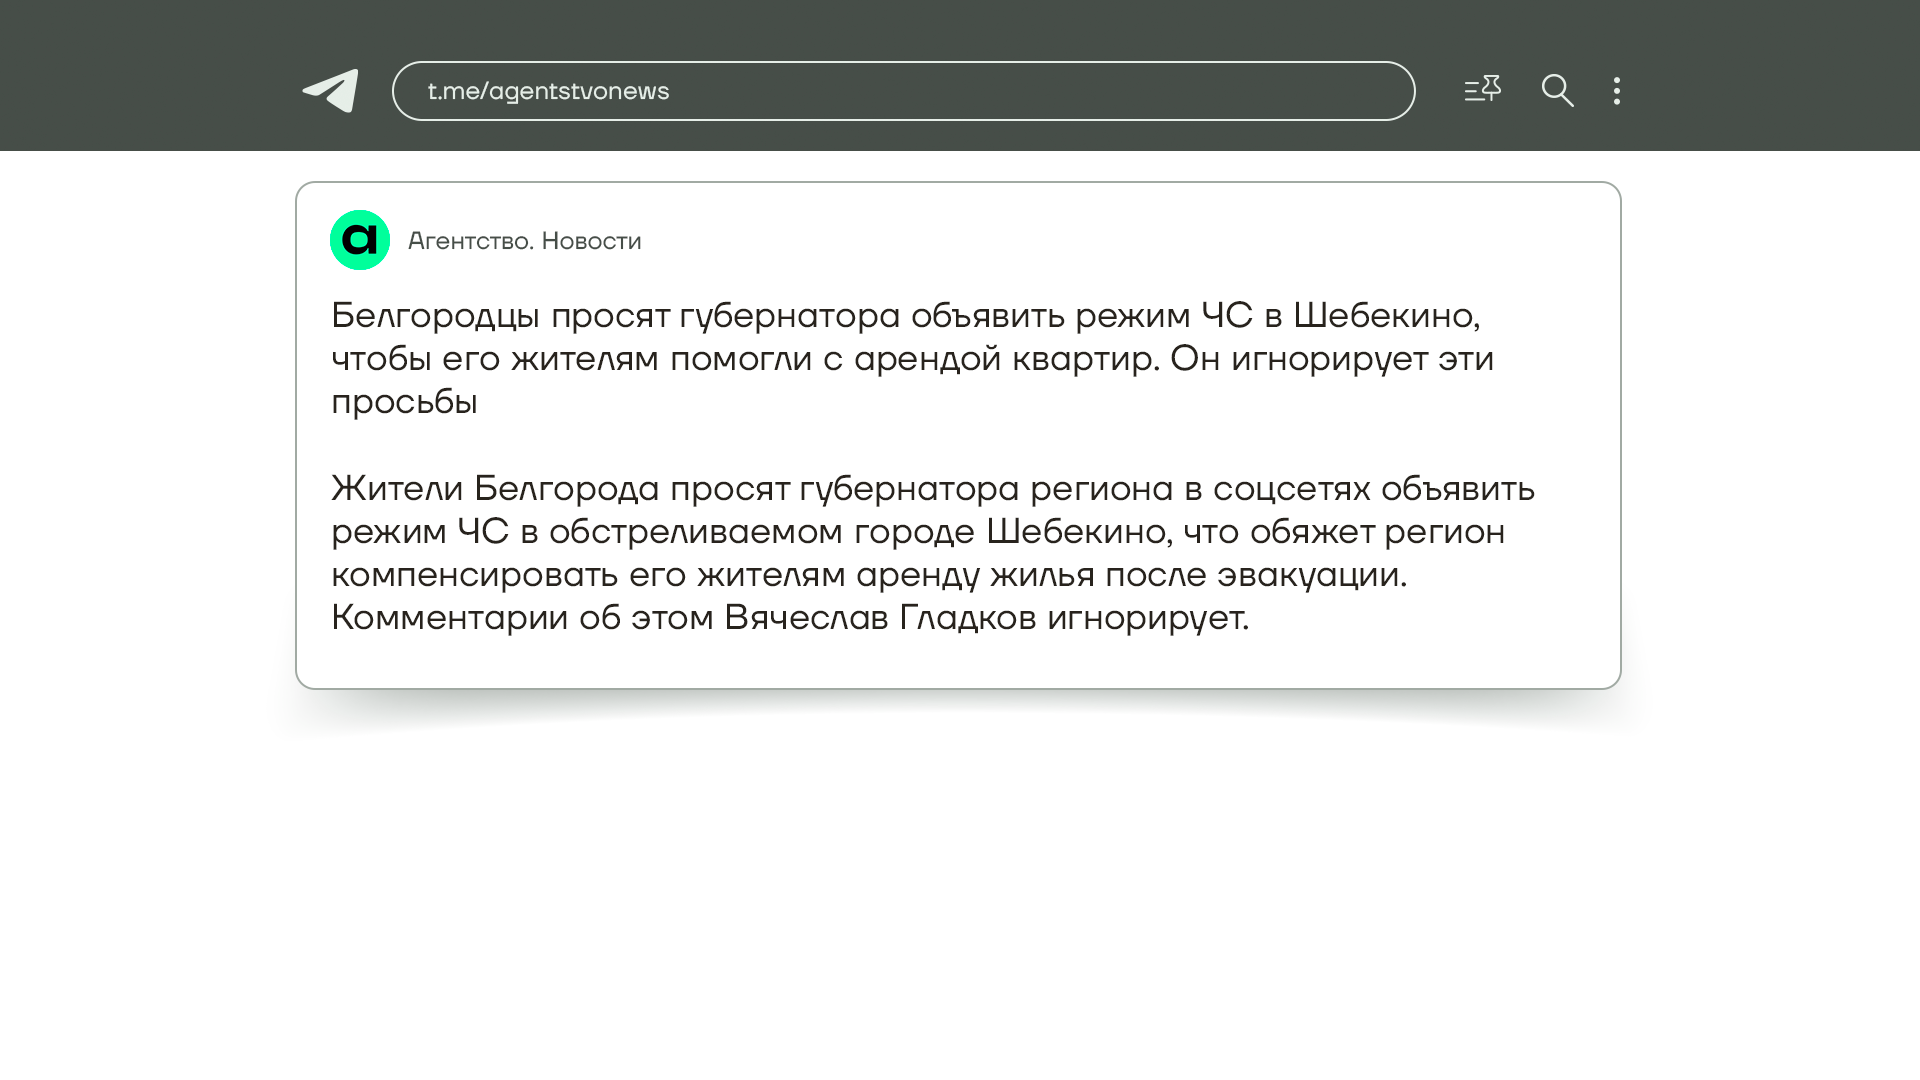Open the three-dot more options menu

[x=1617, y=91]
